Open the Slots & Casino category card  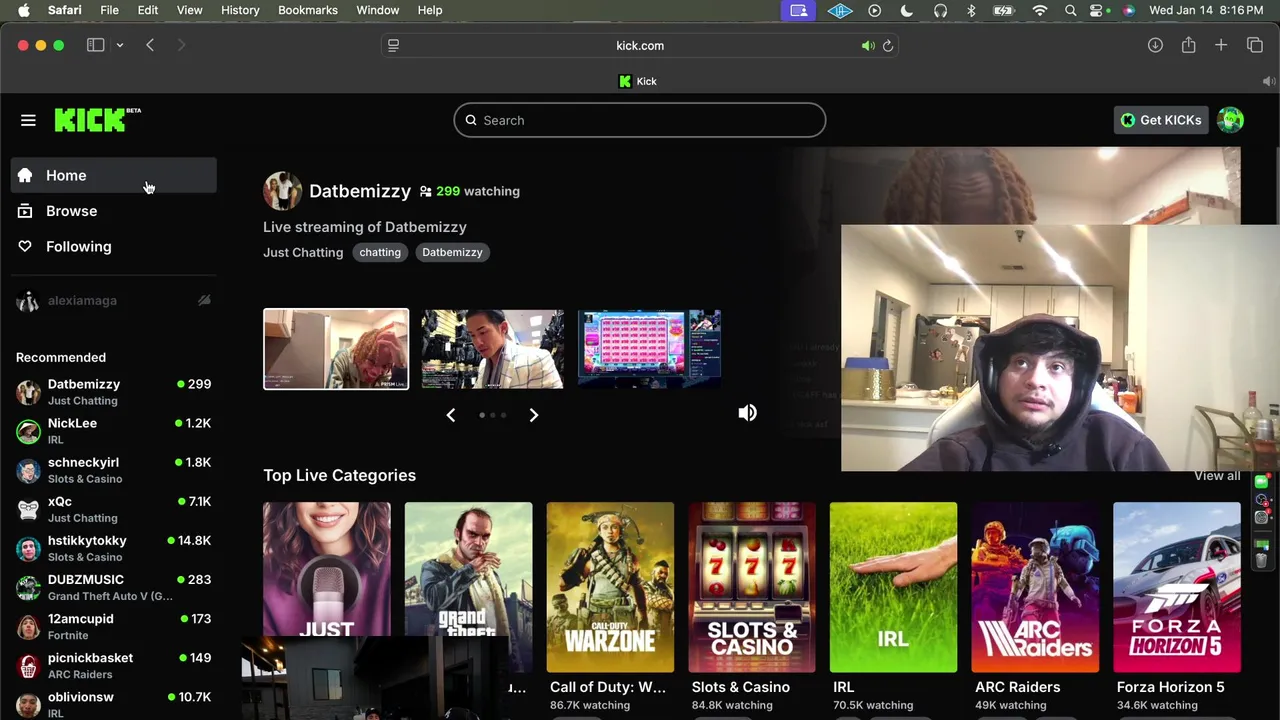click(x=752, y=586)
